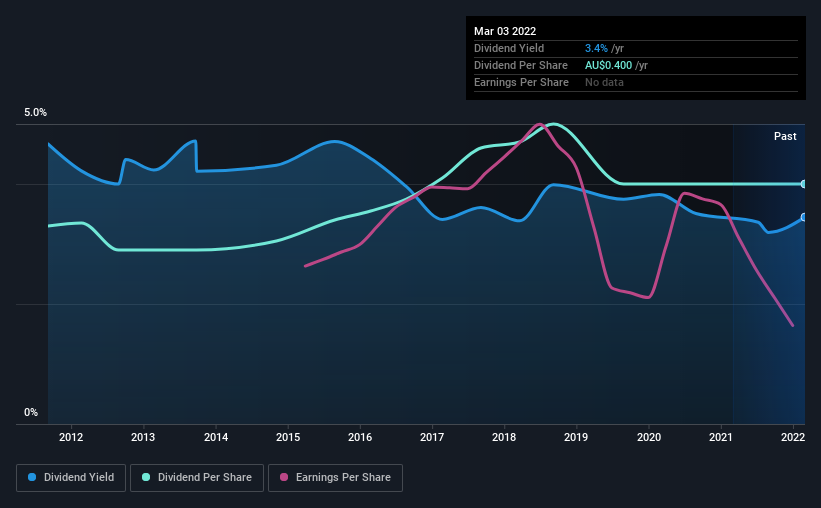Click the teal Dividend Per Share legend dot
This screenshot has width=821, height=508.
pos(146,477)
